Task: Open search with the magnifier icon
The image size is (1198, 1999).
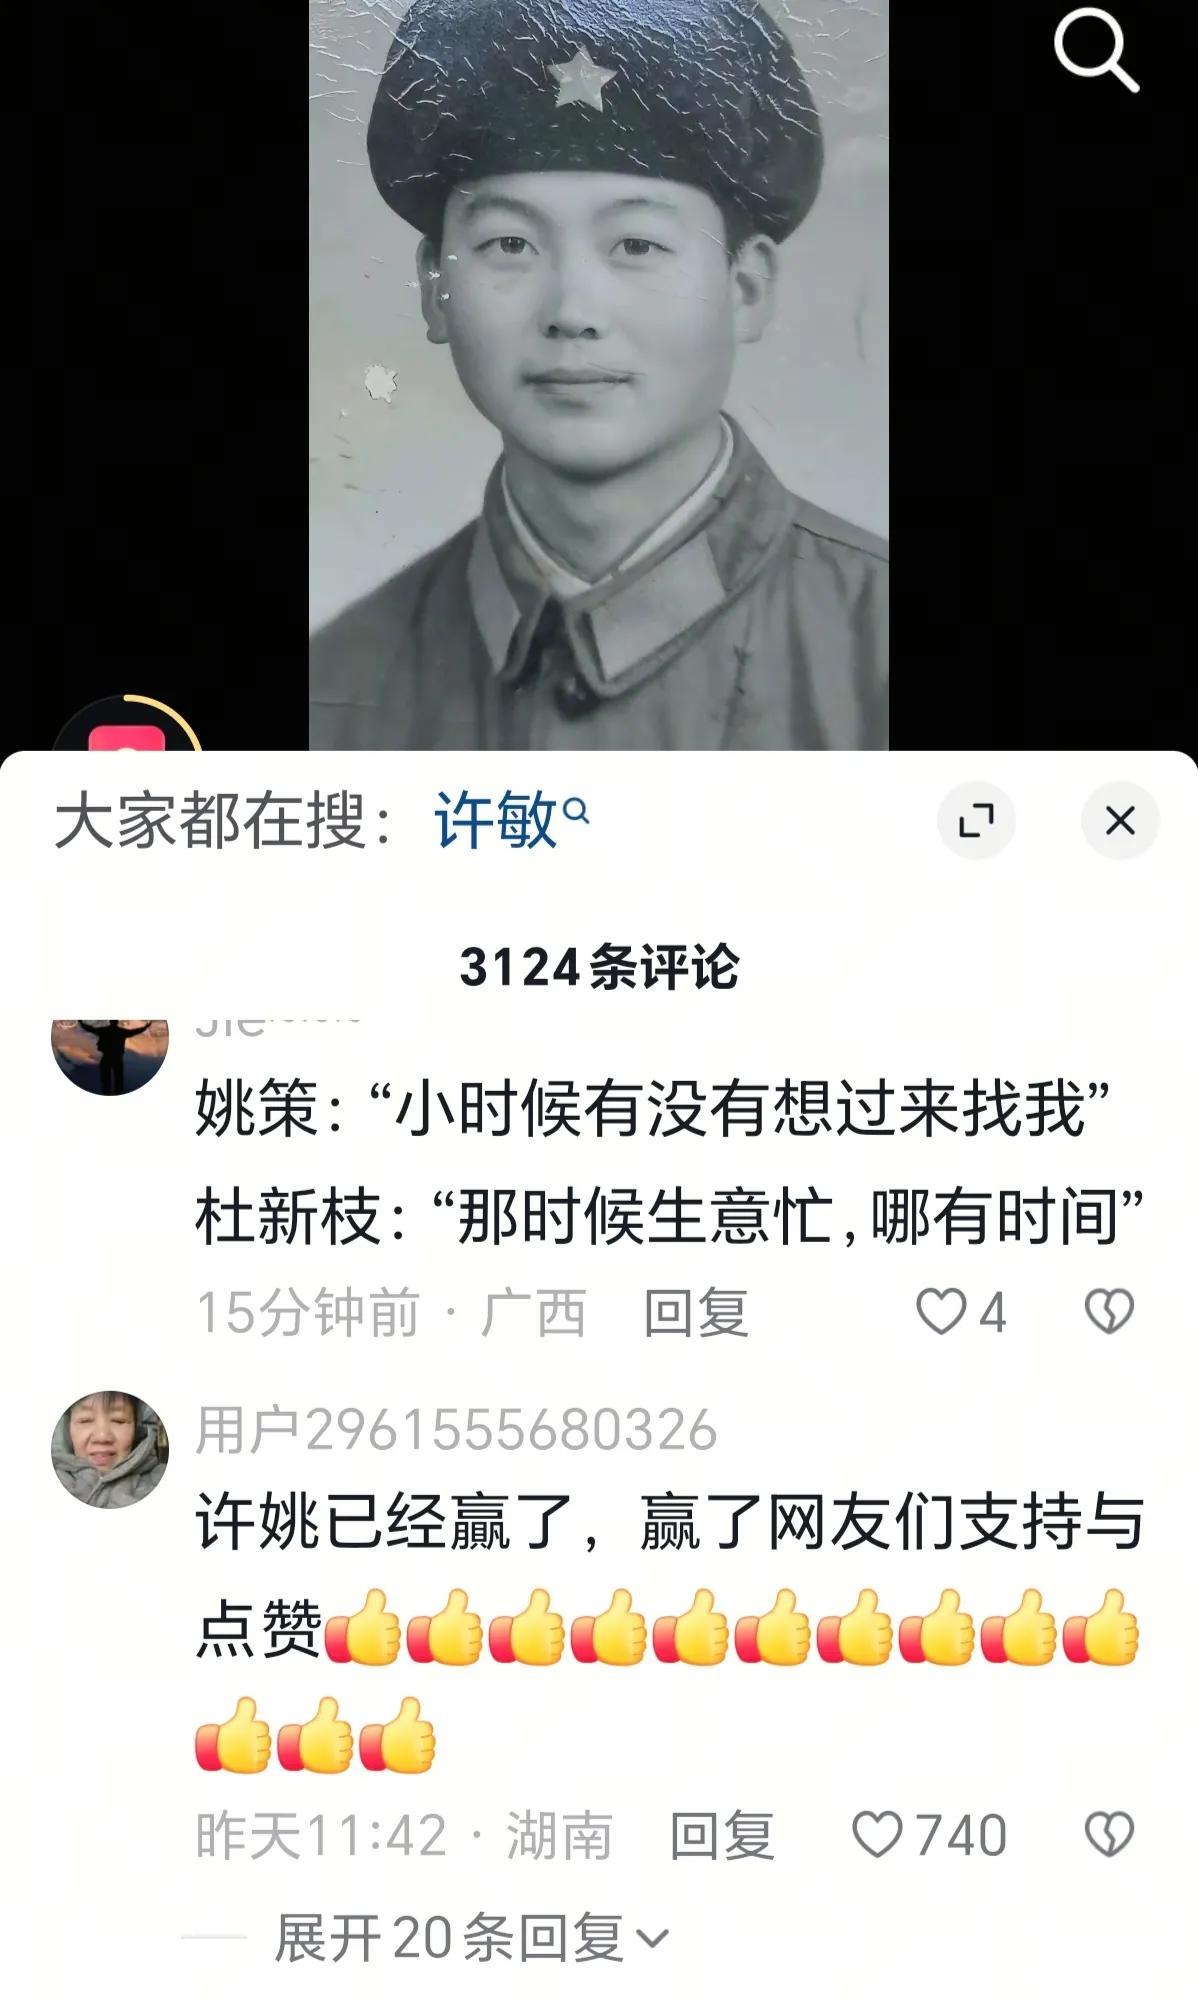Action: pos(1095,51)
